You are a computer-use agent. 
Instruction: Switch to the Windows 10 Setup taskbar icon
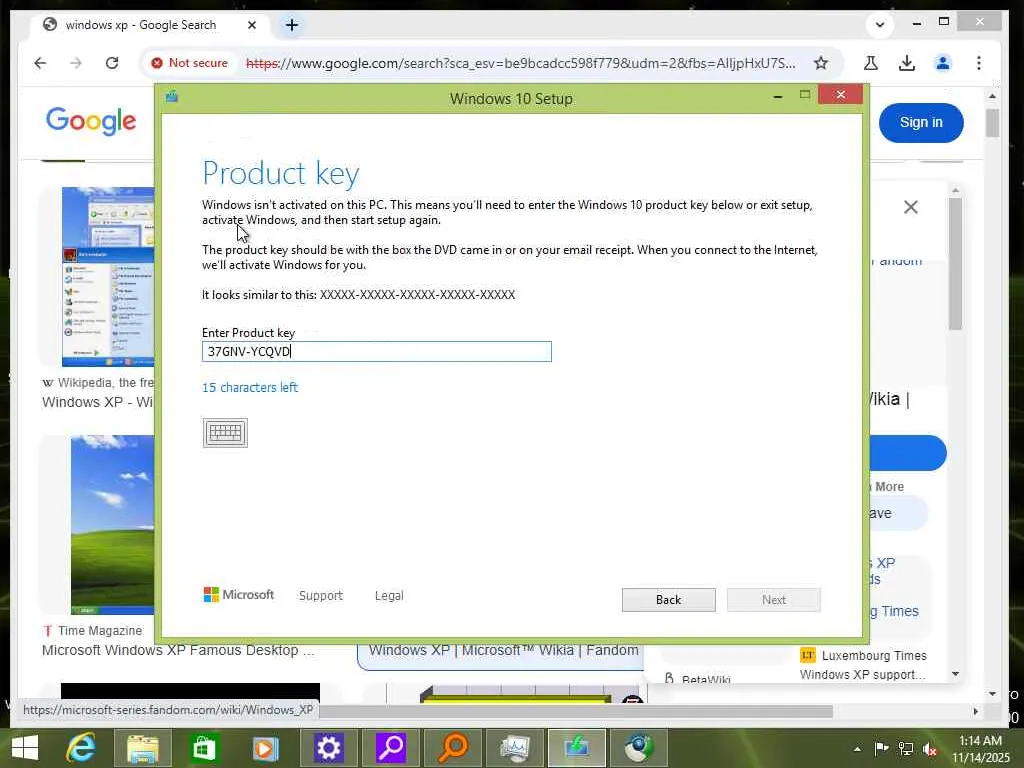pyautogui.click(x=577, y=748)
